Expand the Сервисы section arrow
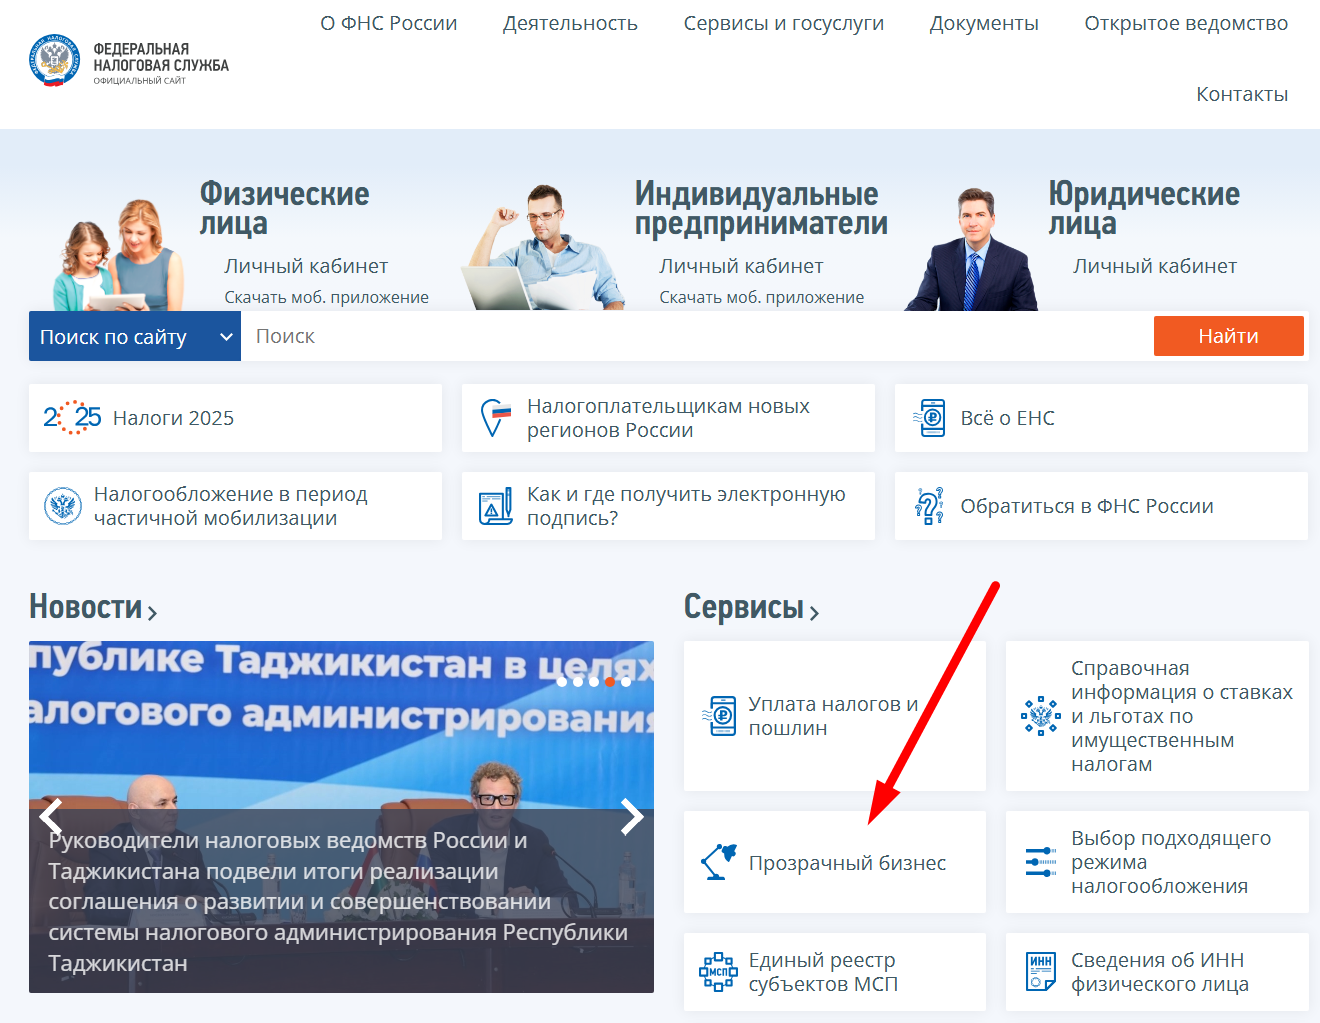 tap(814, 613)
